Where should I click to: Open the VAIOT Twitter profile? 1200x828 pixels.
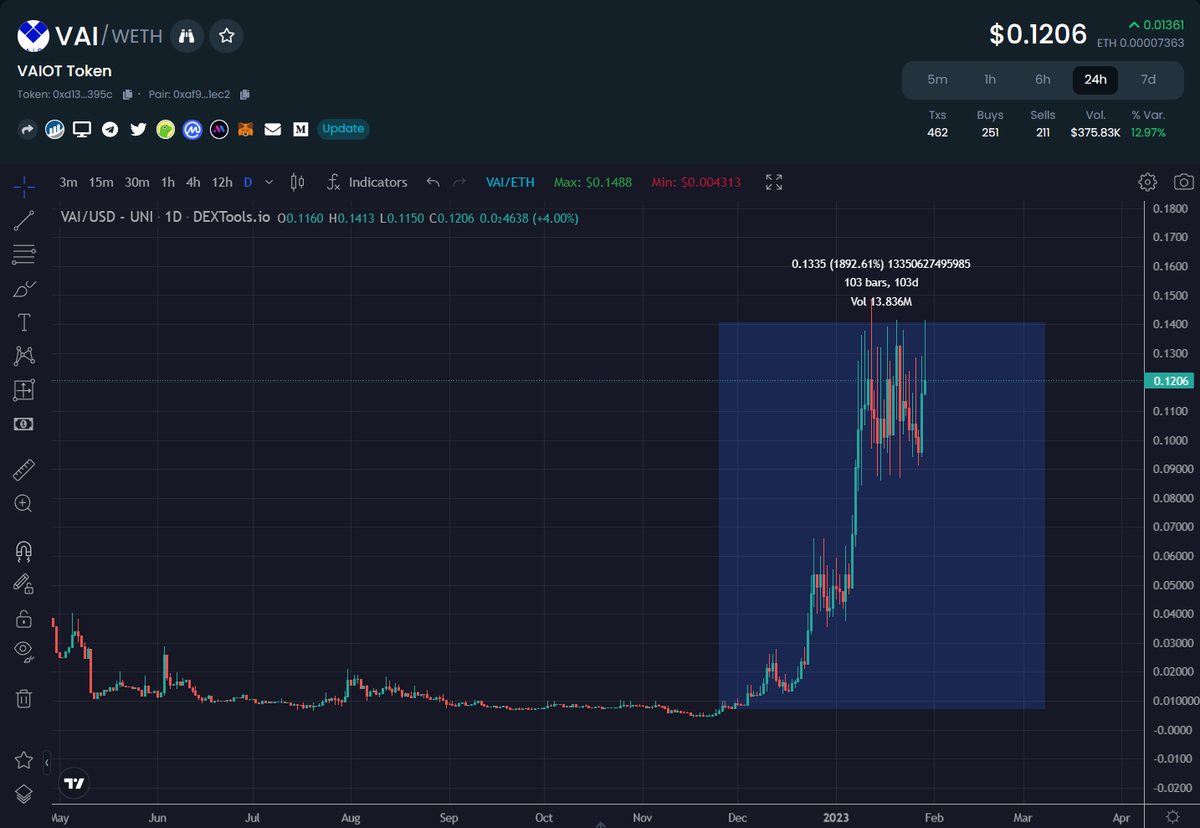(x=137, y=129)
